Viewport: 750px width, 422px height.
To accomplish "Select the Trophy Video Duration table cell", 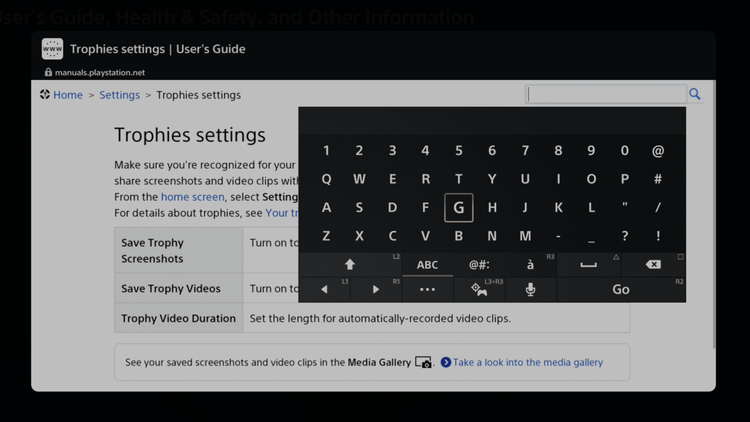I will click(178, 318).
